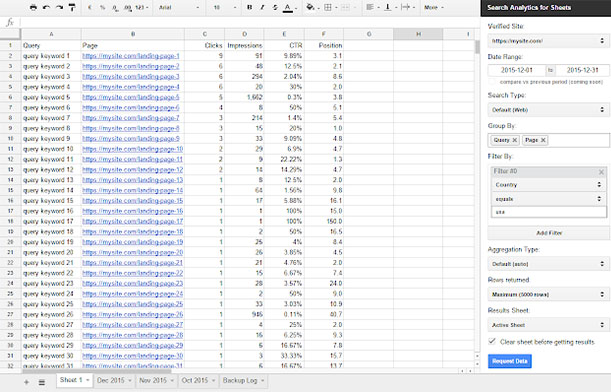Open the More toolbar menu
Image resolution: width=611 pixels, height=392 pixels.
tap(433, 7)
